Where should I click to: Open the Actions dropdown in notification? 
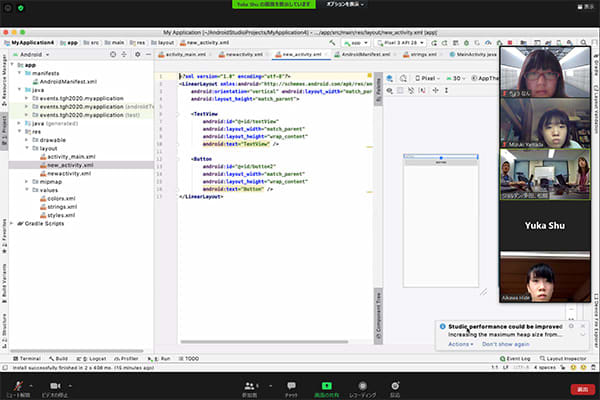(x=461, y=344)
